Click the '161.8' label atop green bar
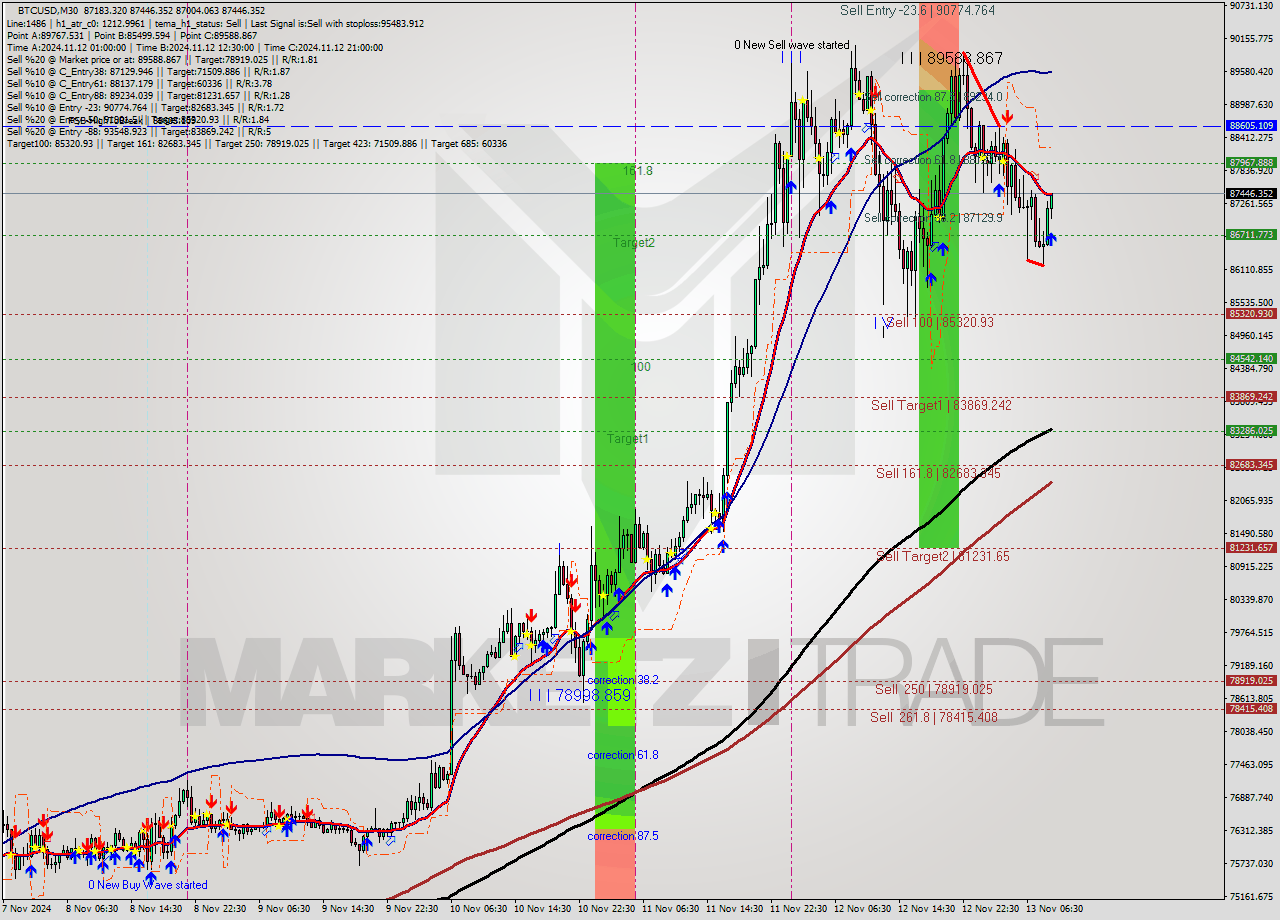Viewport: 1280px width, 920px height. click(638, 171)
